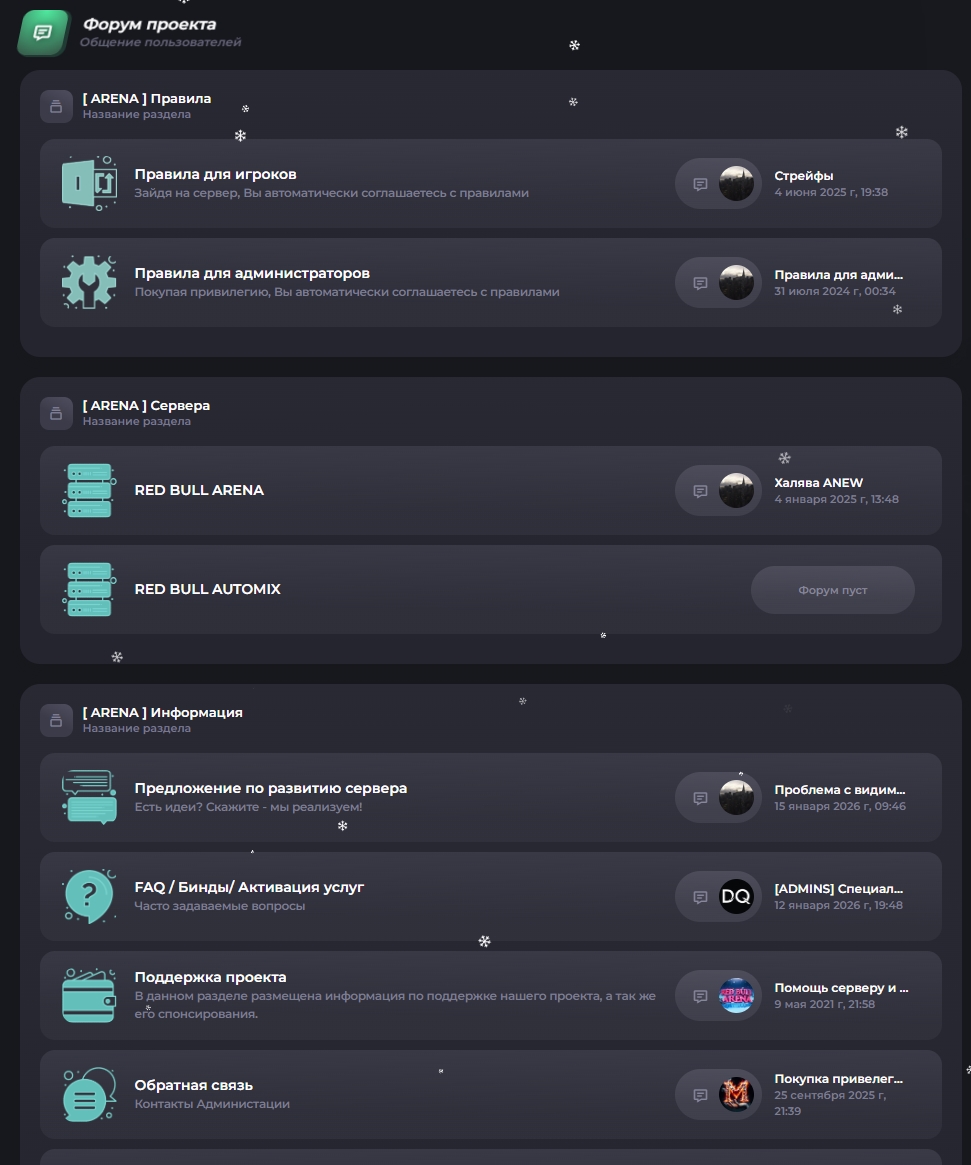
Task: Click the Форум пуст button
Action: [x=832, y=590]
